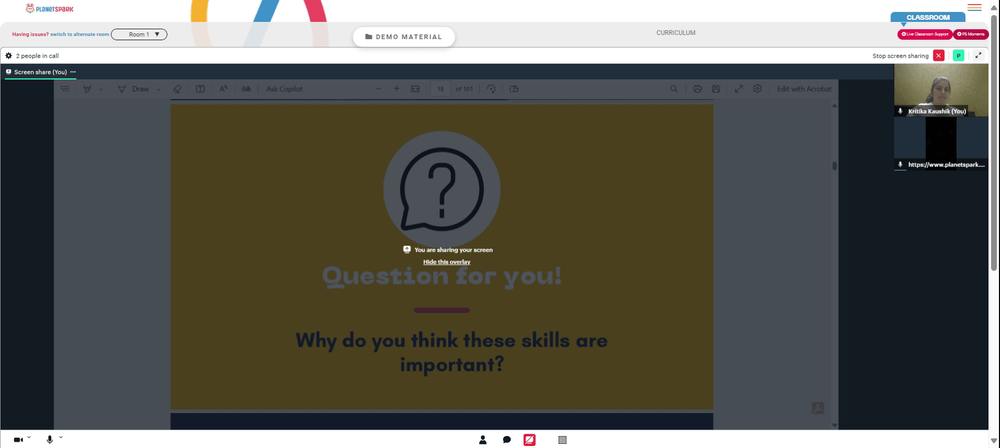Expand Draw tool options arrow
Image resolution: width=1000 pixels, height=448 pixels.
click(x=158, y=89)
